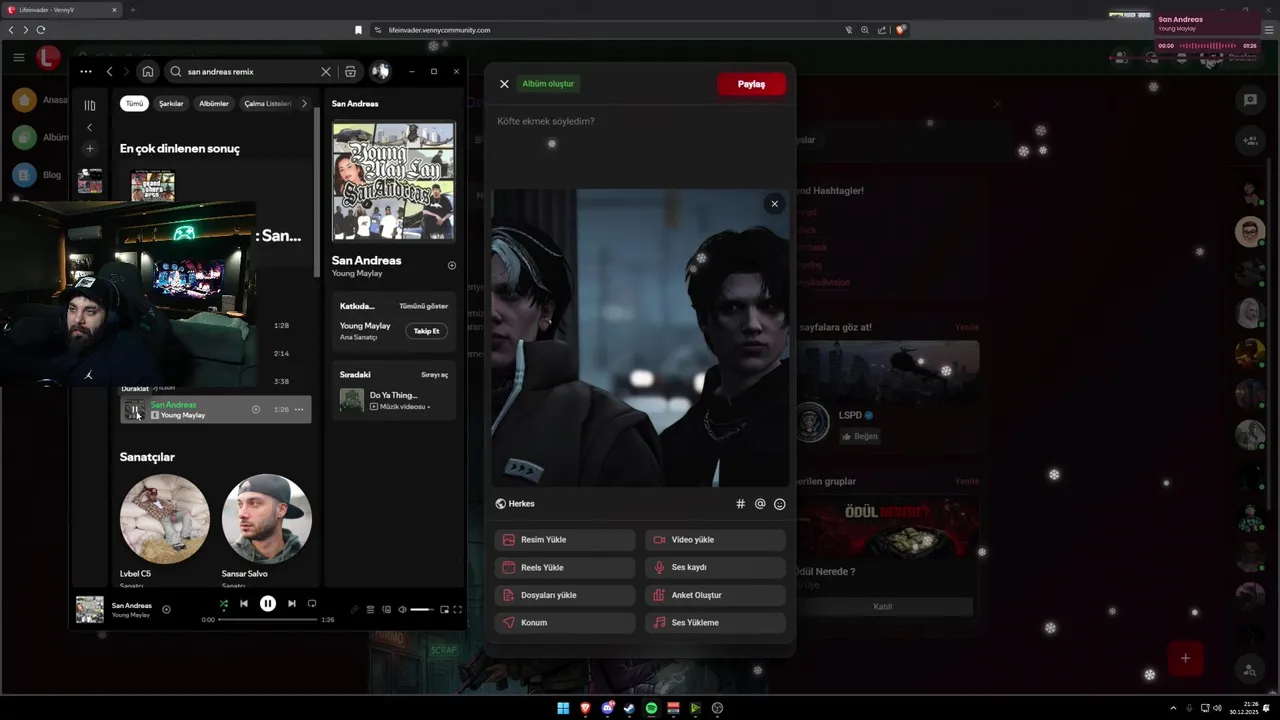Screen dimensions: 1280x720
Task: Clear the san andreas remix search
Action: point(326,72)
